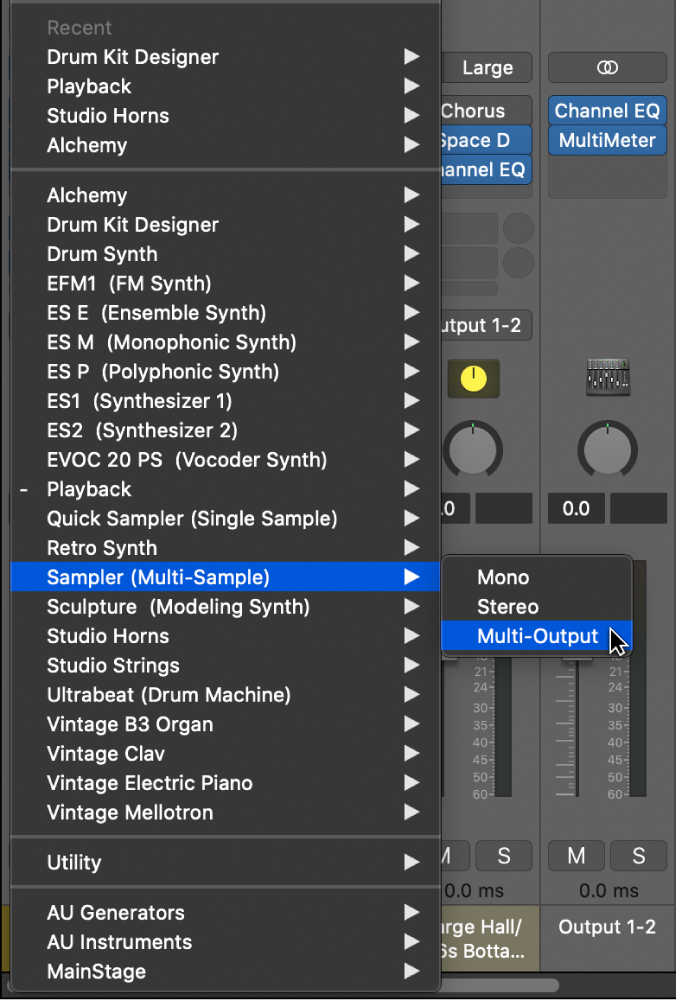Click the yellow knob icon button
The height and width of the screenshot is (1000, 678).
(473, 378)
